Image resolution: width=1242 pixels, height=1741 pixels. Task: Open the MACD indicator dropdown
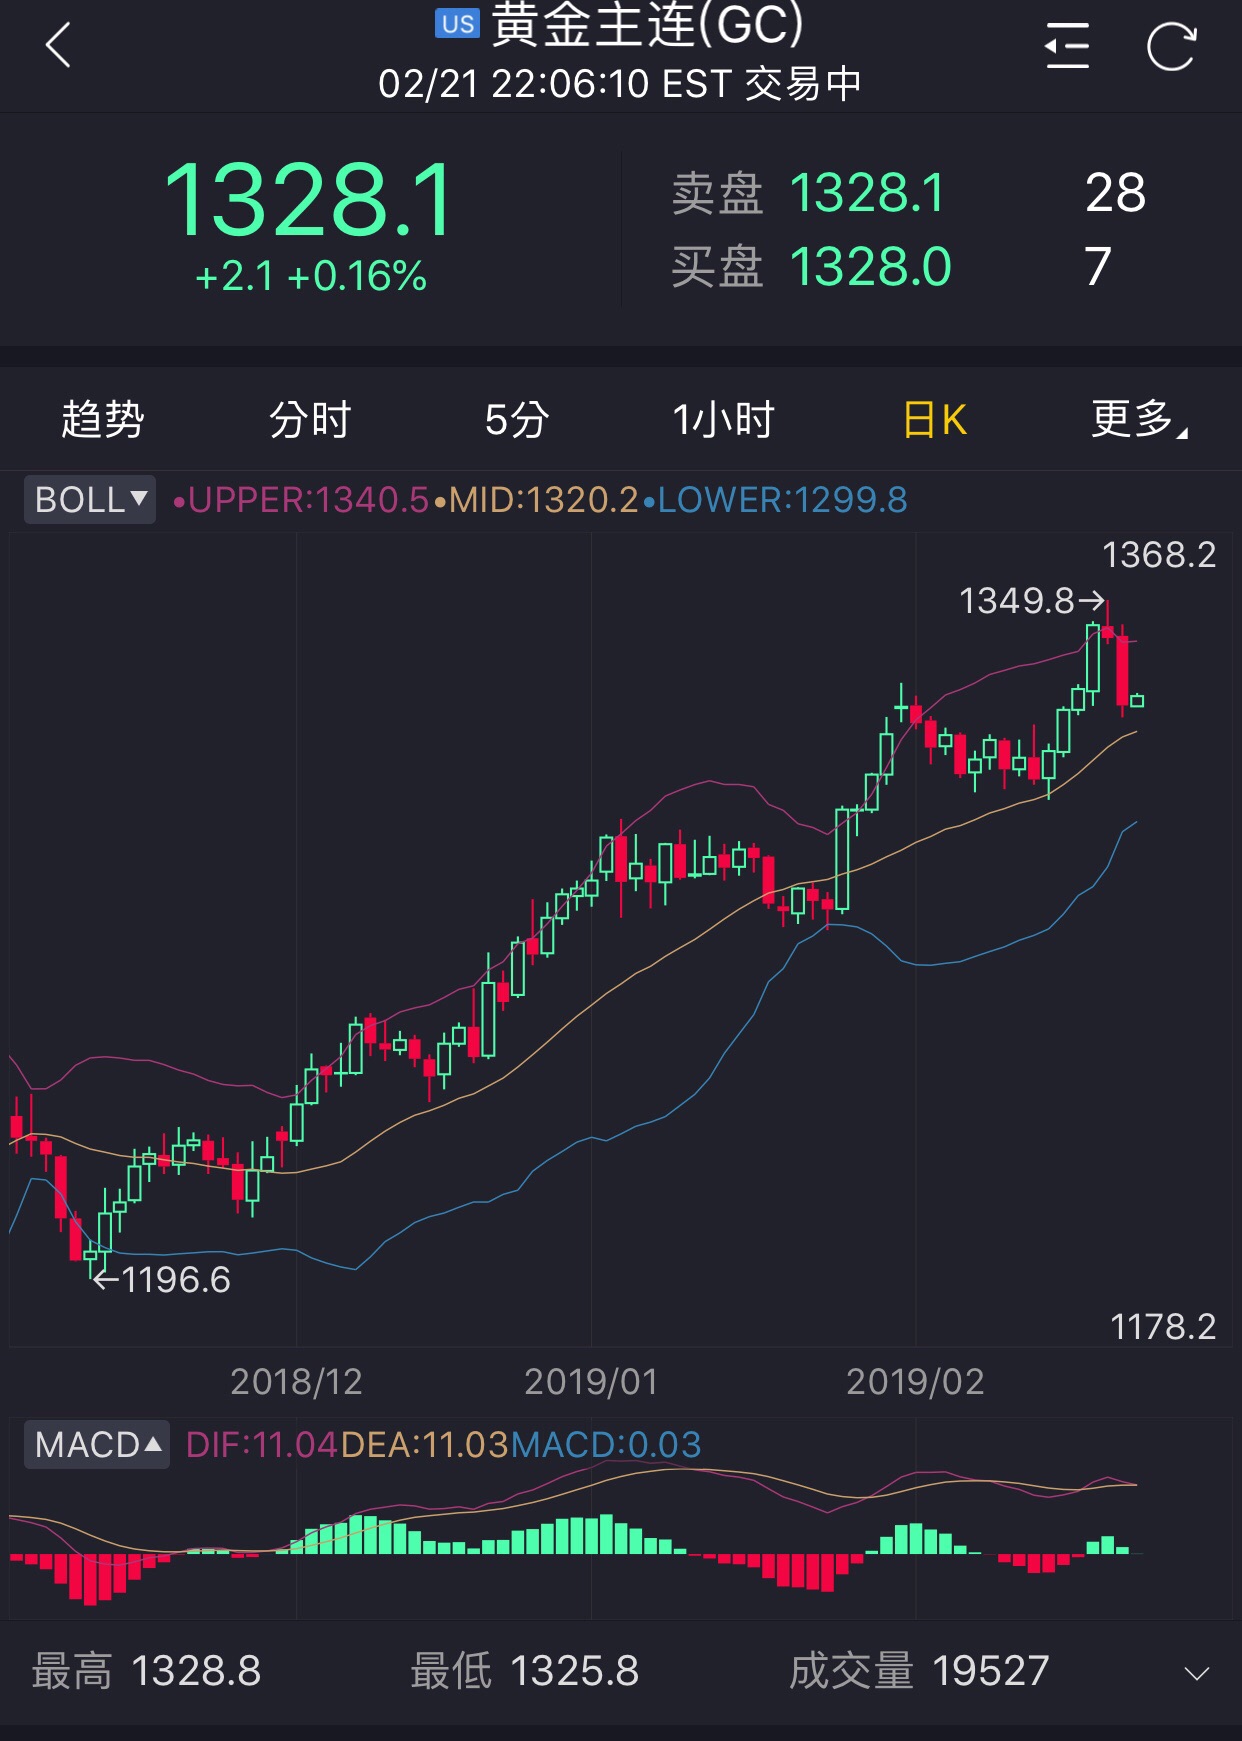click(x=97, y=1444)
